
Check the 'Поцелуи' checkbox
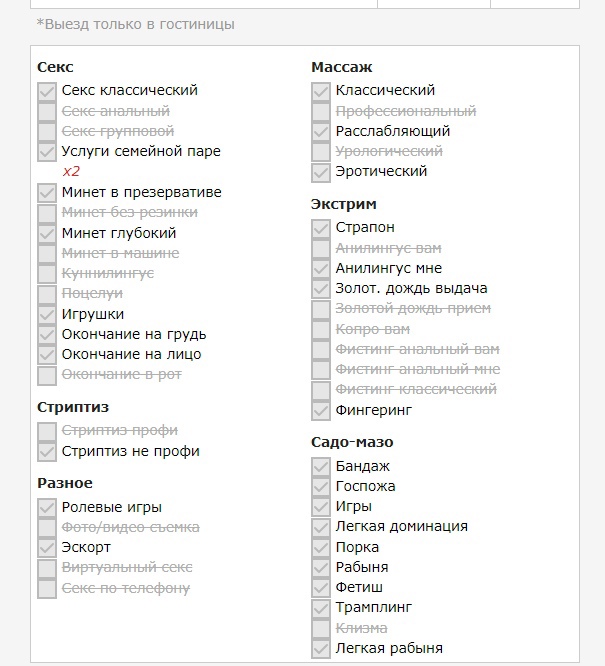pyautogui.click(x=47, y=294)
